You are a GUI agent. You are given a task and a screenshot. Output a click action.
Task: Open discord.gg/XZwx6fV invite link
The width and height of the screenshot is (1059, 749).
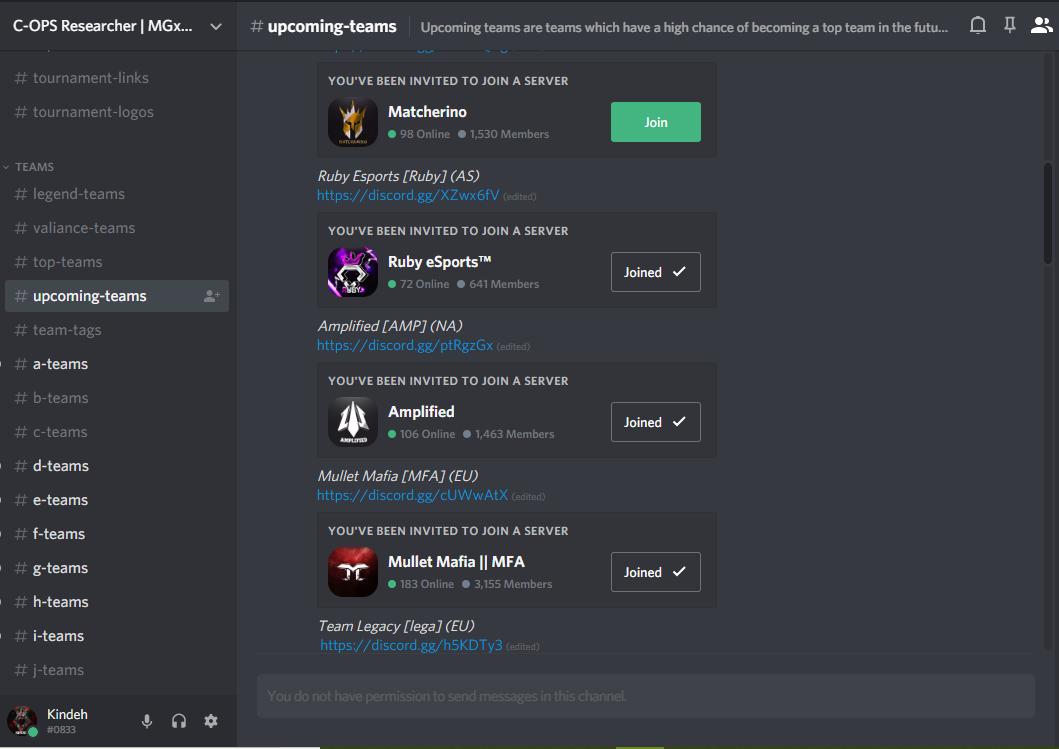pyautogui.click(x=408, y=195)
